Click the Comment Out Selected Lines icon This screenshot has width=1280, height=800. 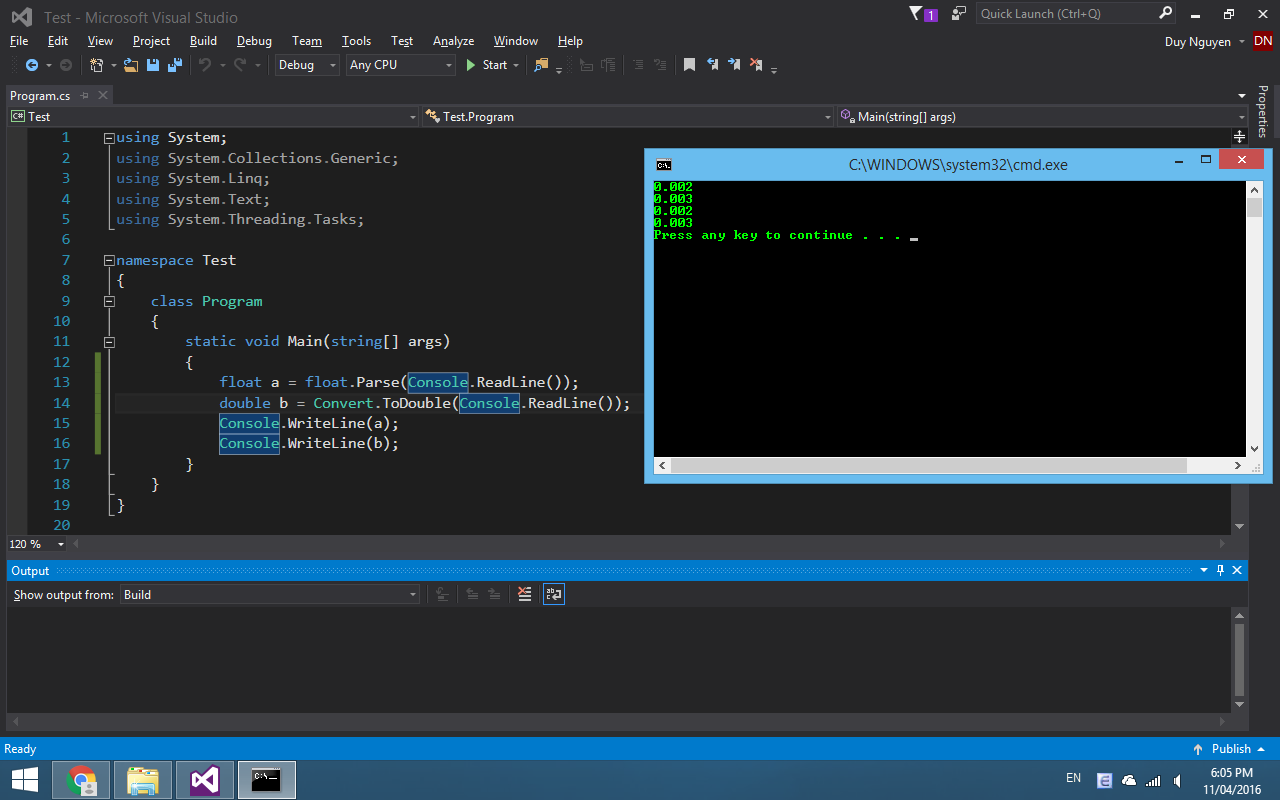638,65
